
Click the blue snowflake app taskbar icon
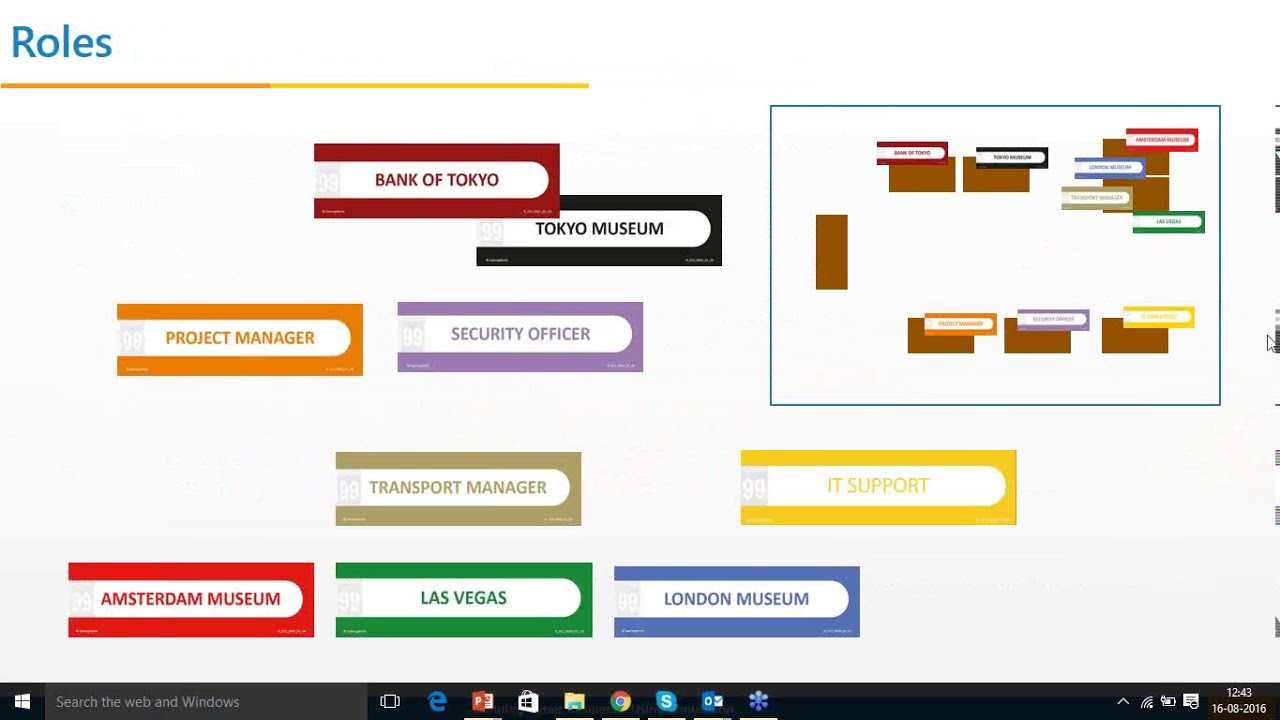(x=758, y=702)
